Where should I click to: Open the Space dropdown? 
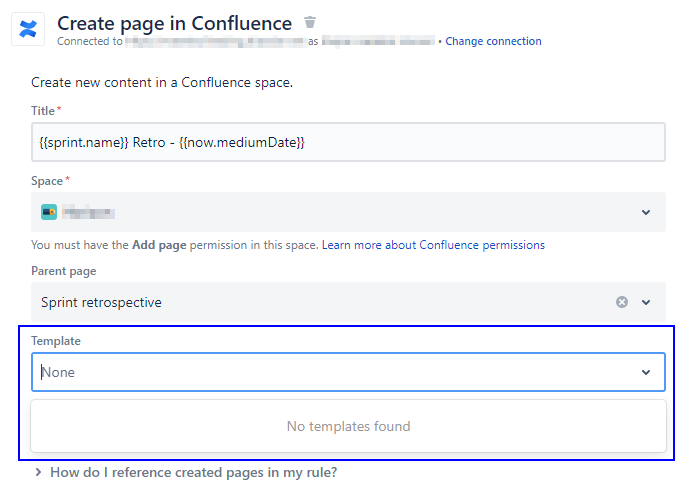(348, 212)
